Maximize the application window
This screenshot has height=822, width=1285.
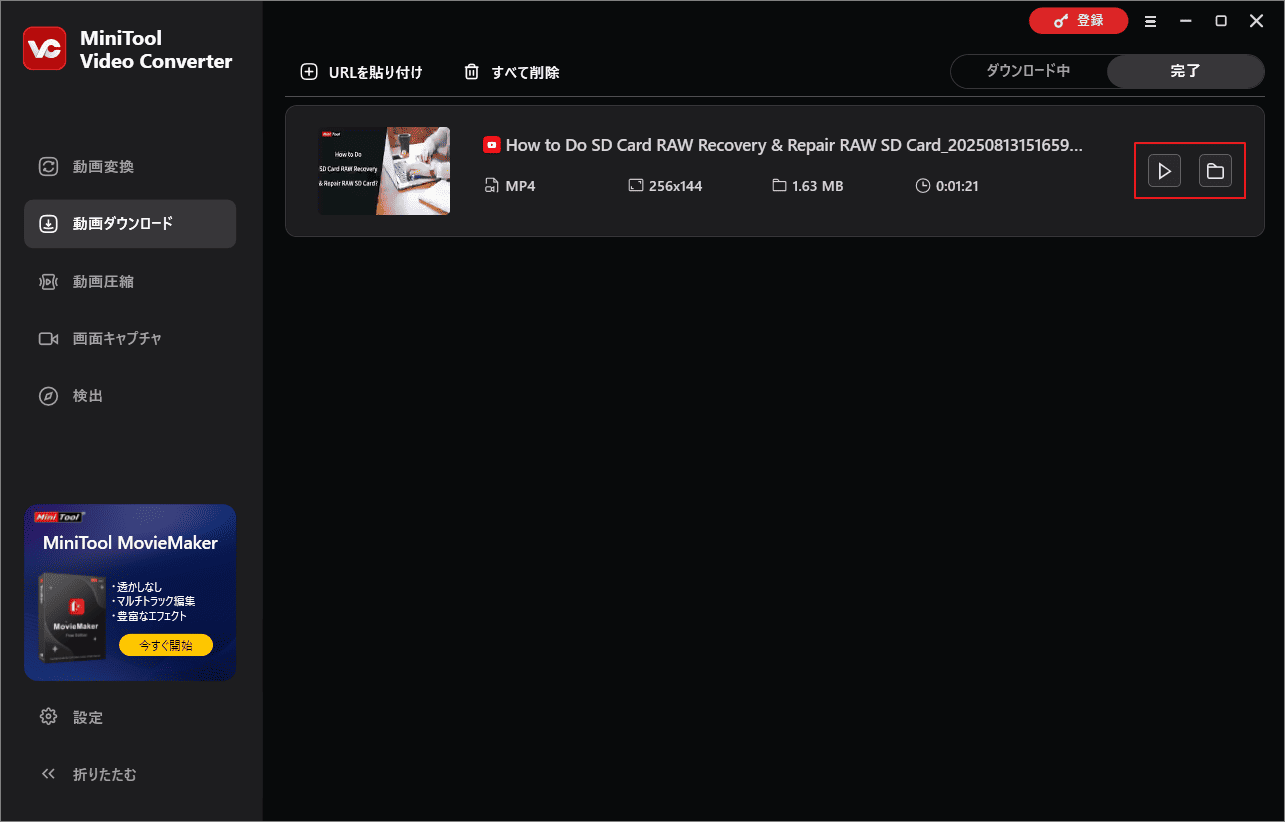(1221, 21)
